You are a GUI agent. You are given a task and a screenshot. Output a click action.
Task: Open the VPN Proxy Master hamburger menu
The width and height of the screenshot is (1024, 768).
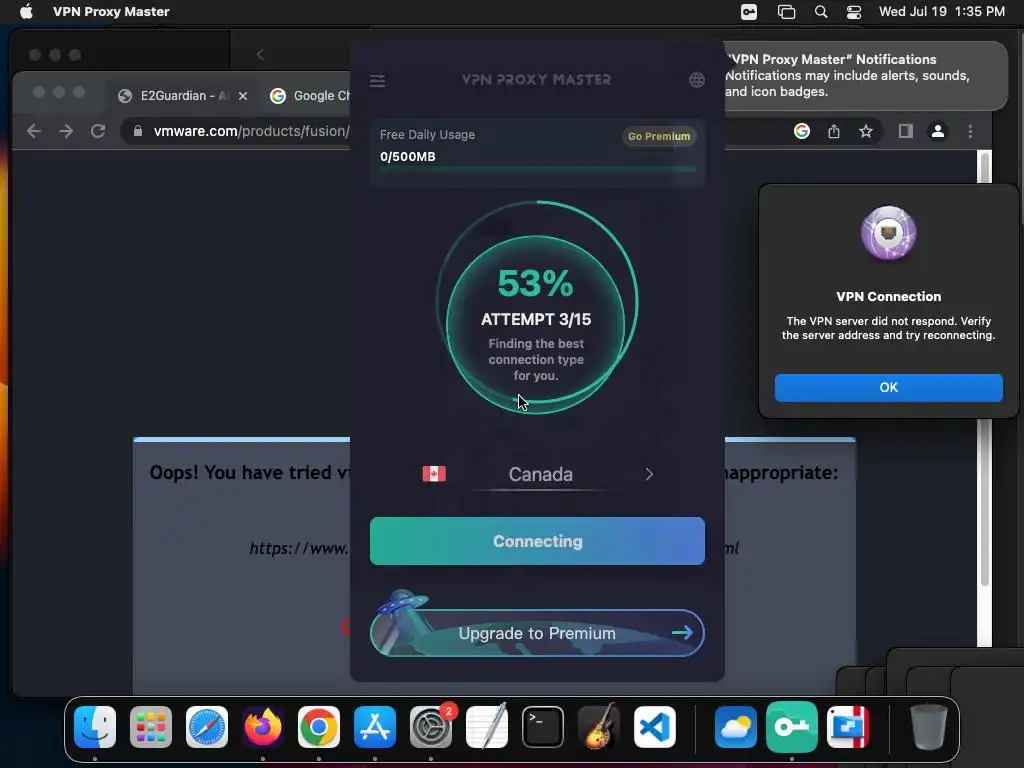pos(377,81)
